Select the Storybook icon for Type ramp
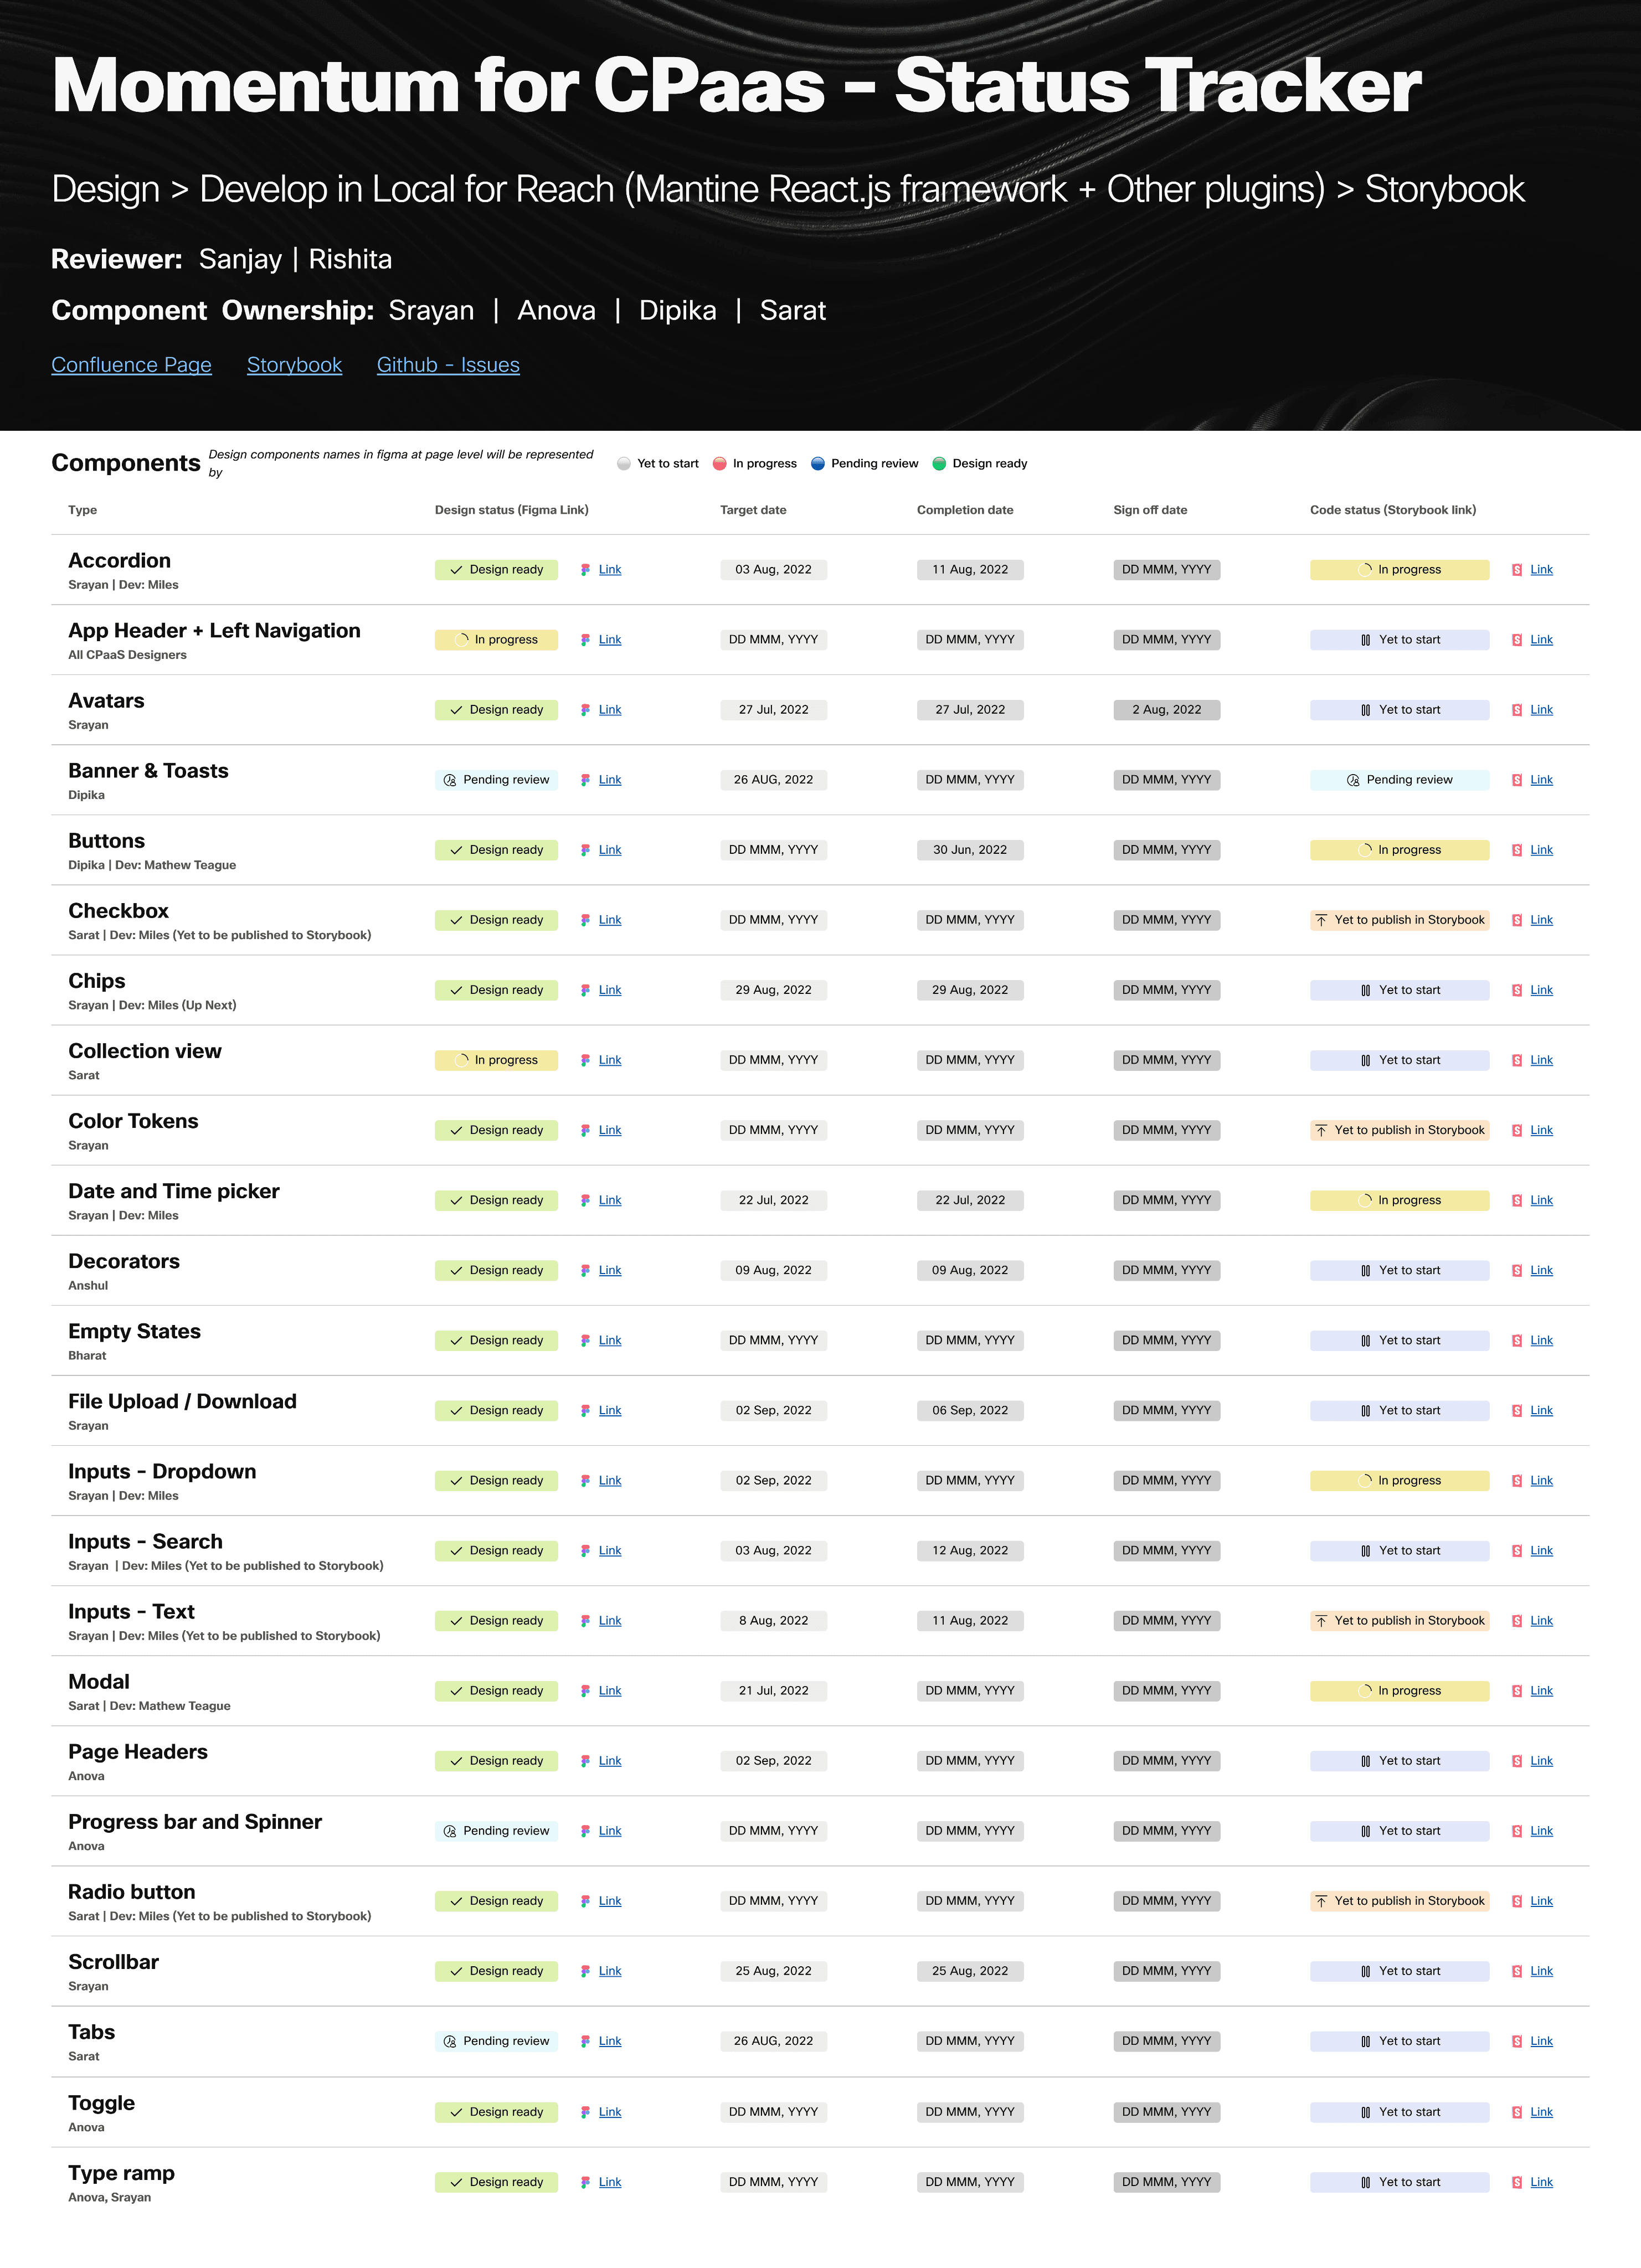The image size is (1641, 2268). [x=1517, y=2182]
